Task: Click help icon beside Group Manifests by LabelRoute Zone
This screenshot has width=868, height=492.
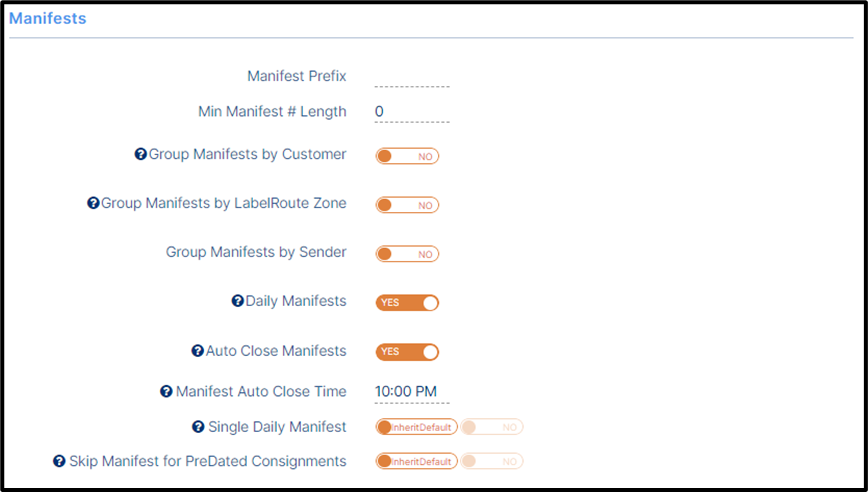Action: click(x=93, y=203)
